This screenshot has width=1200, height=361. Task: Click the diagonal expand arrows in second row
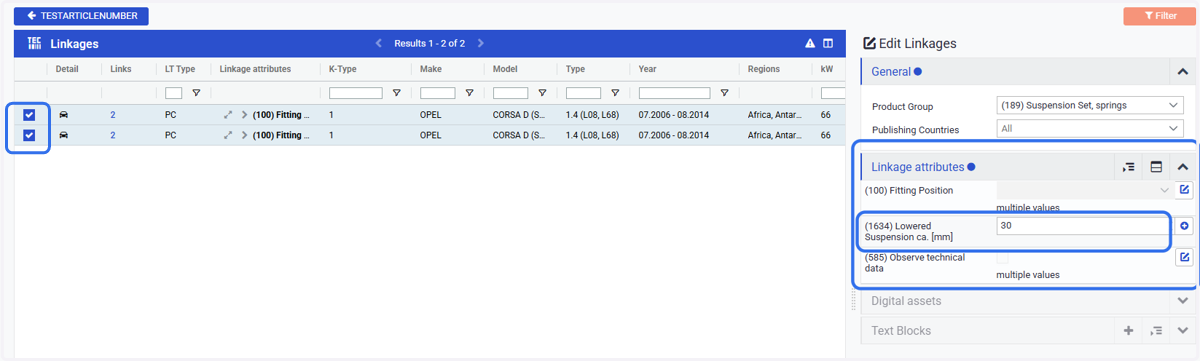(228, 135)
